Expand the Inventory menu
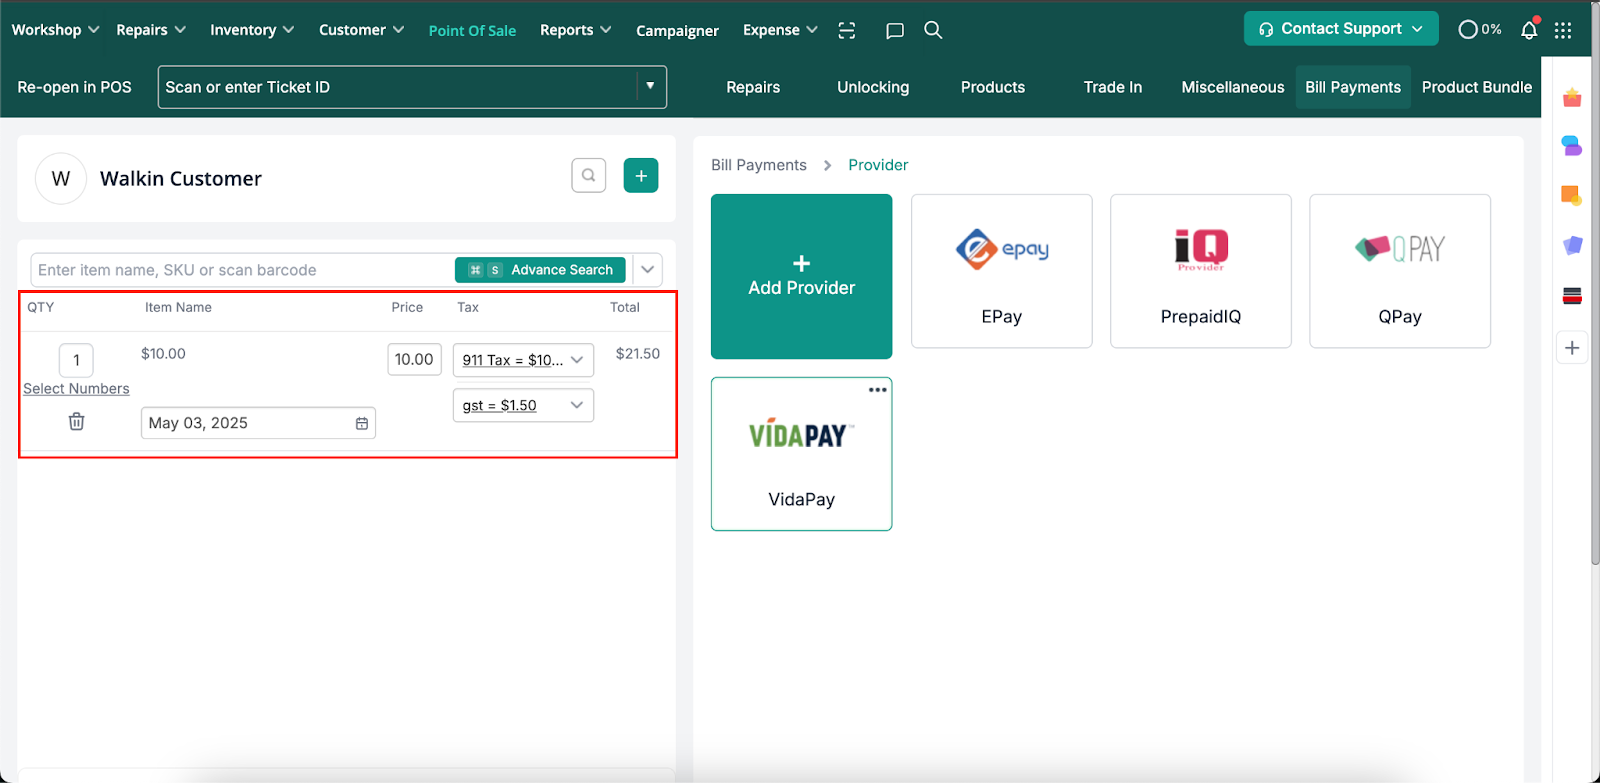1600x783 pixels. (x=252, y=30)
